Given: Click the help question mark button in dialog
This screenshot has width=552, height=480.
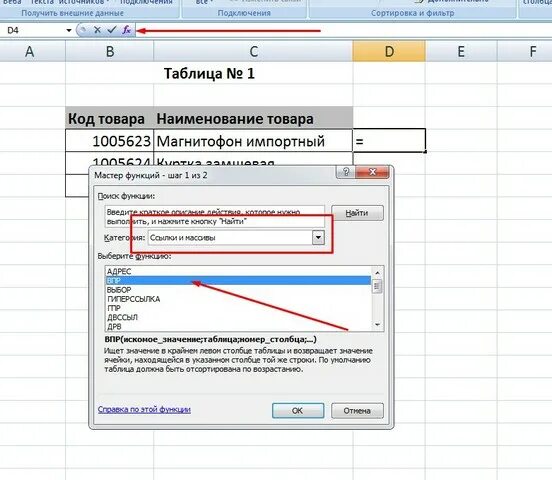Looking at the screenshot, I should tap(346, 172).
